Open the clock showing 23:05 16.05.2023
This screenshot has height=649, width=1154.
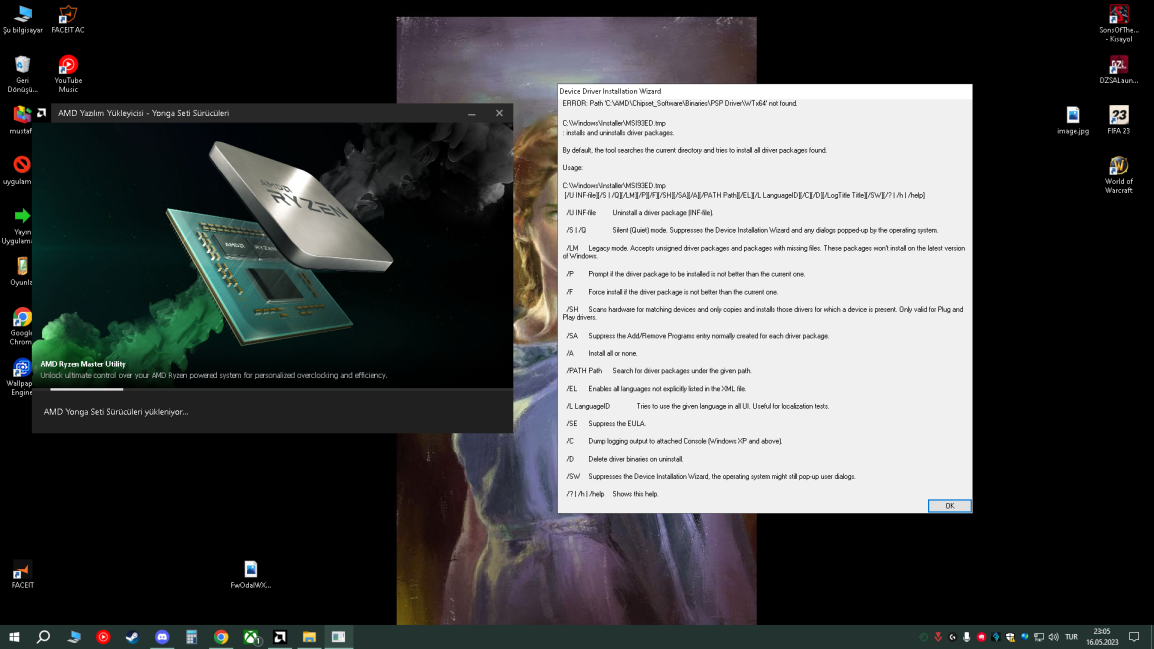point(1102,637)
